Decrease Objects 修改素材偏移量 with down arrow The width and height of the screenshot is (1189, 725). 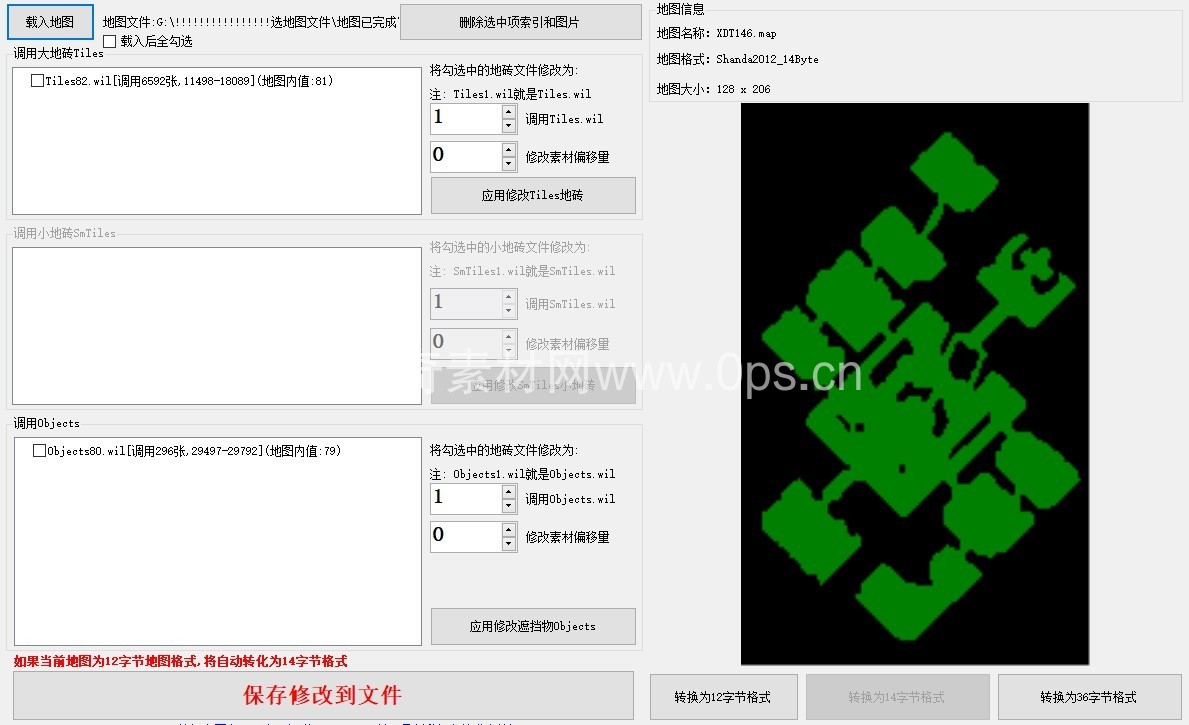click(509, 544)
